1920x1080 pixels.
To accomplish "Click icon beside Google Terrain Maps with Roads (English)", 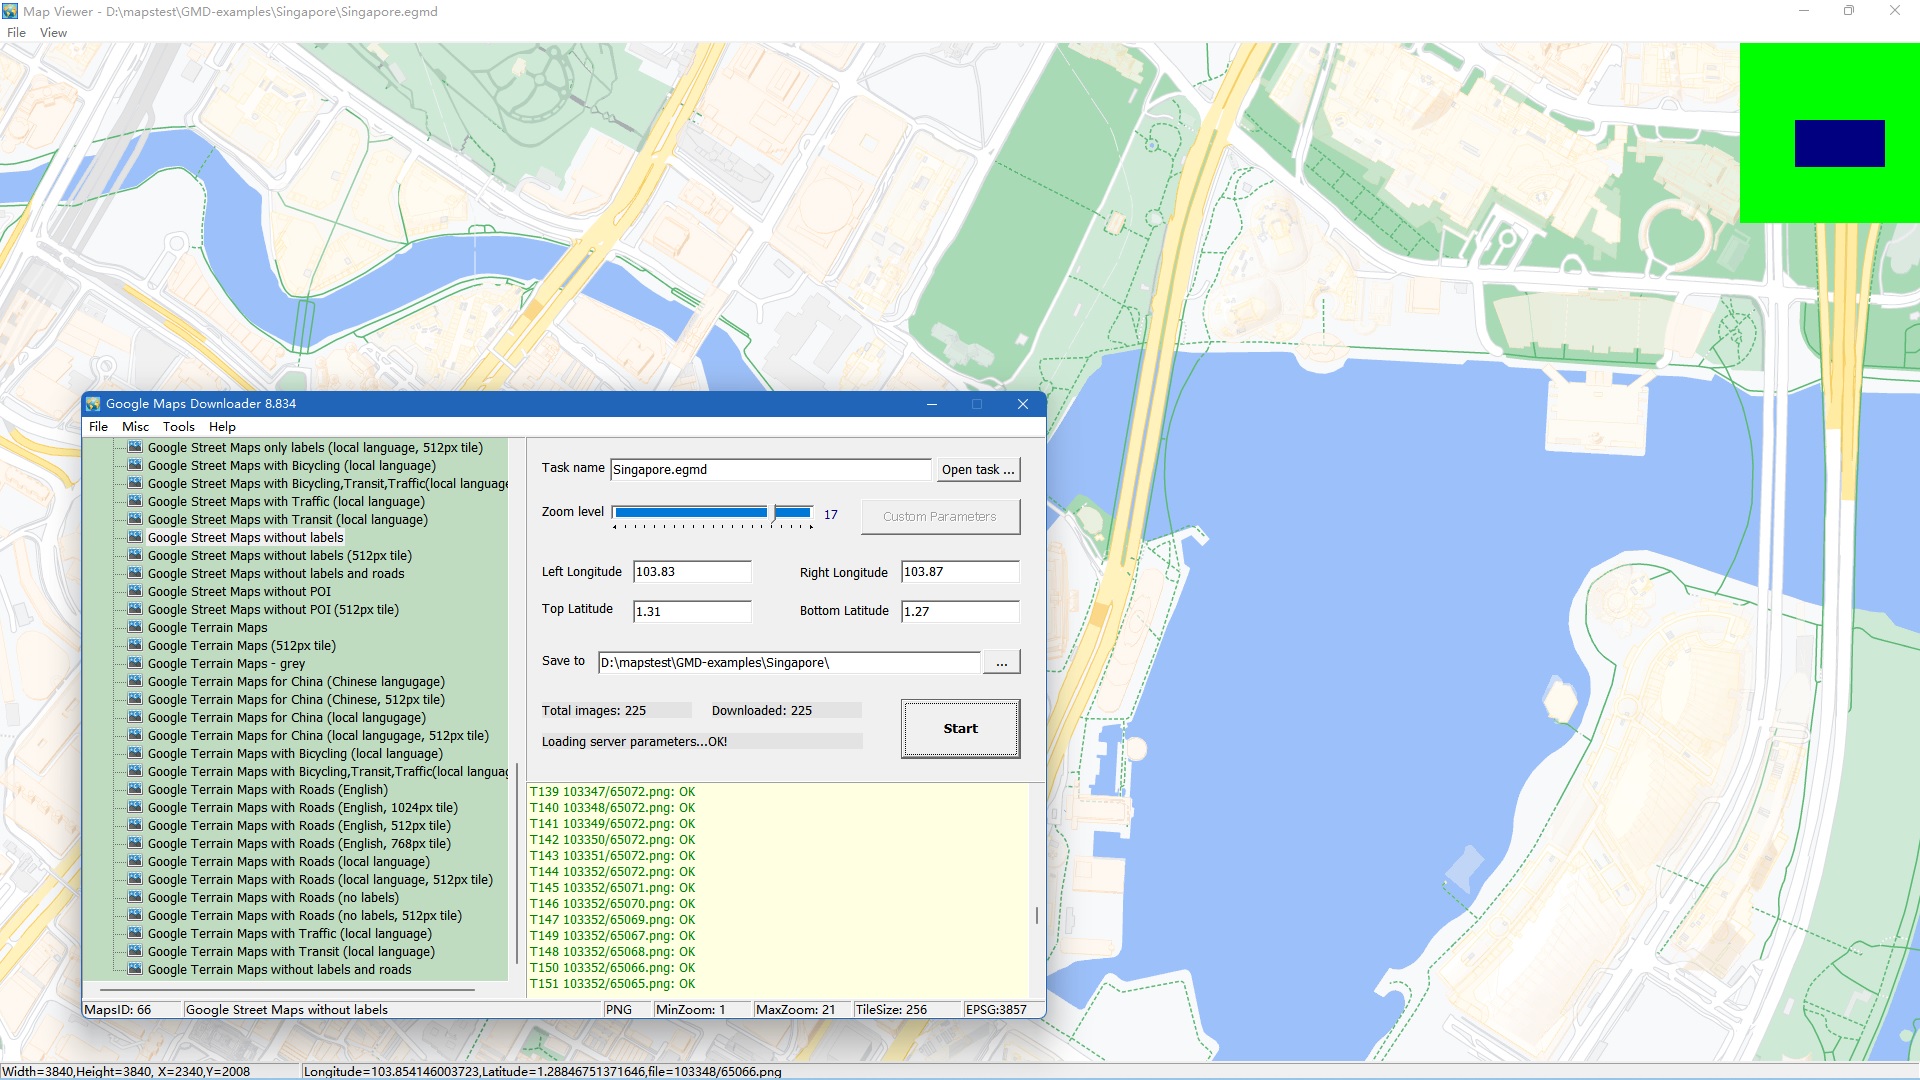I will (x=135, y=789).
